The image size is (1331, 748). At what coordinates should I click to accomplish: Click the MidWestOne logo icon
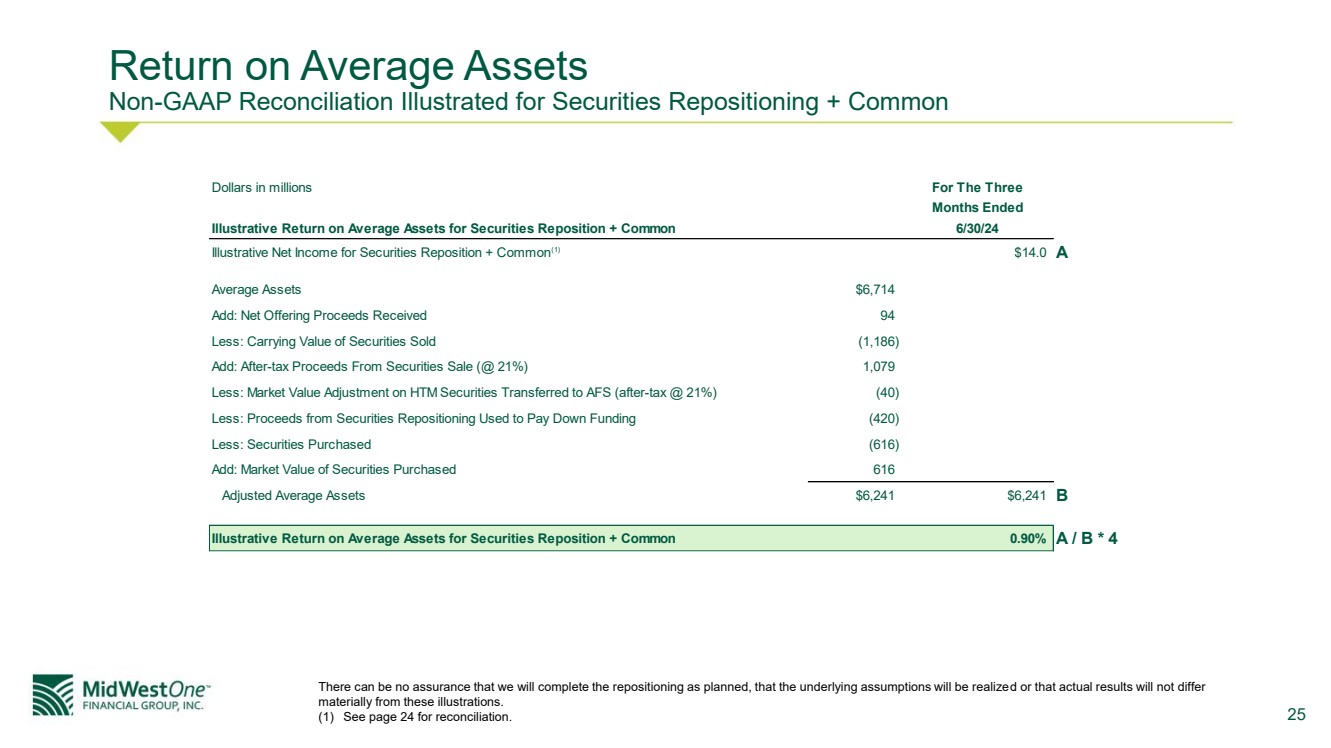[53, 695]
